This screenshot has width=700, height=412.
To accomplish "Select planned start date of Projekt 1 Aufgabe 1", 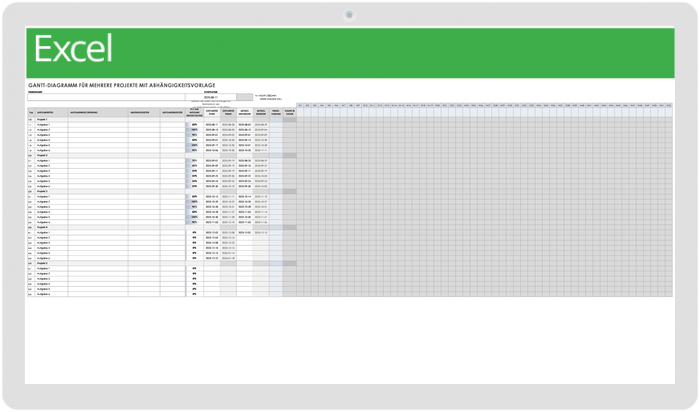I will pos(212,125).
